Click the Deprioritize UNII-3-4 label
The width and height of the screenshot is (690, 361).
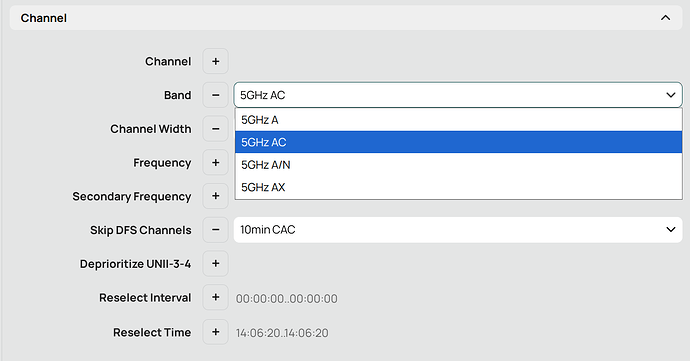coord(136,264)
